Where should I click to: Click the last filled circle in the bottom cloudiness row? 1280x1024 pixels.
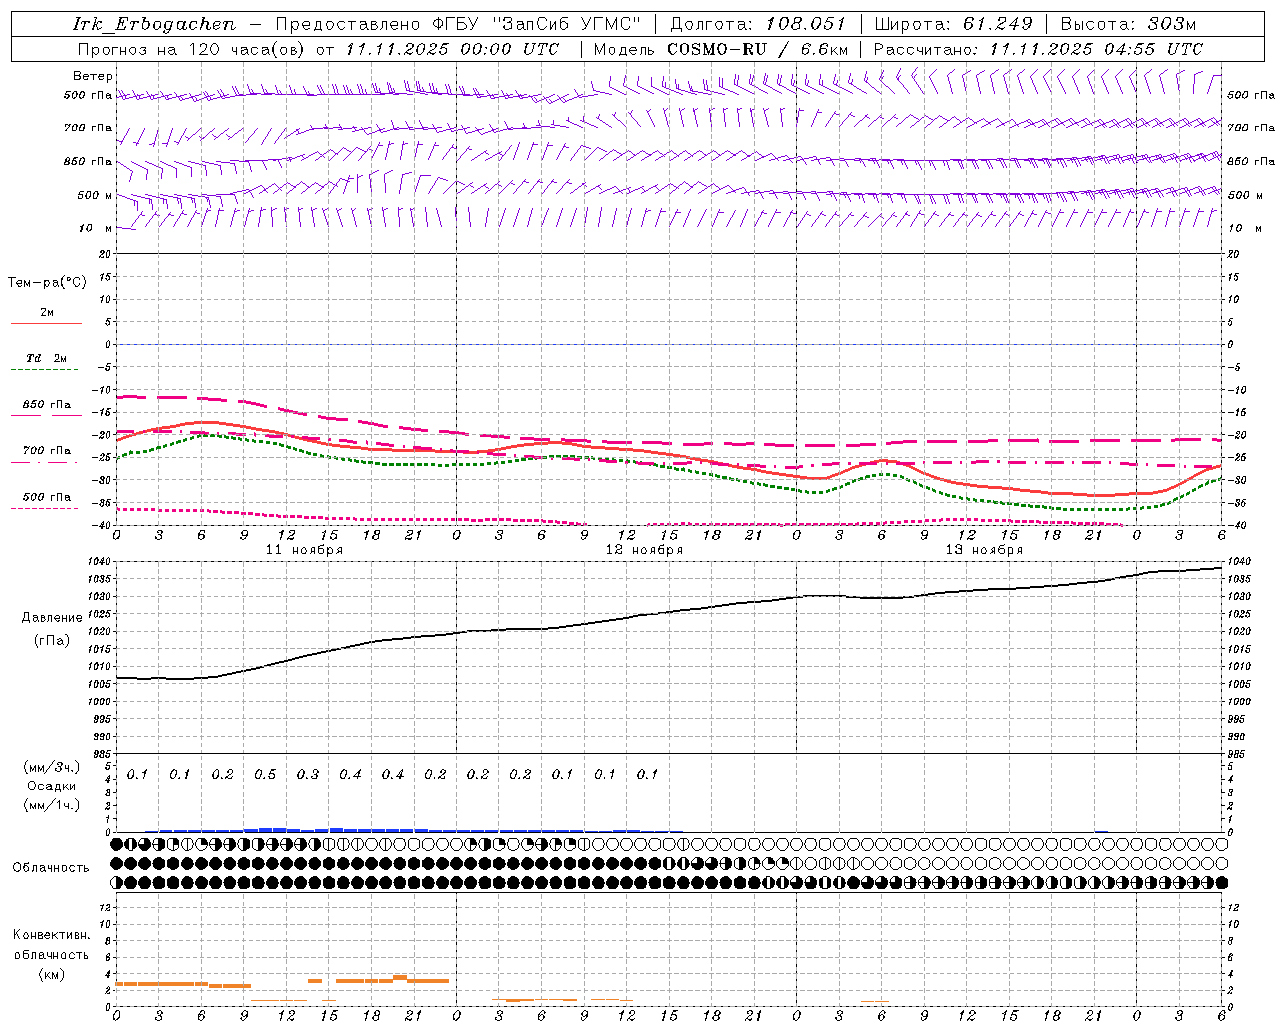(x=1221, y=882)
